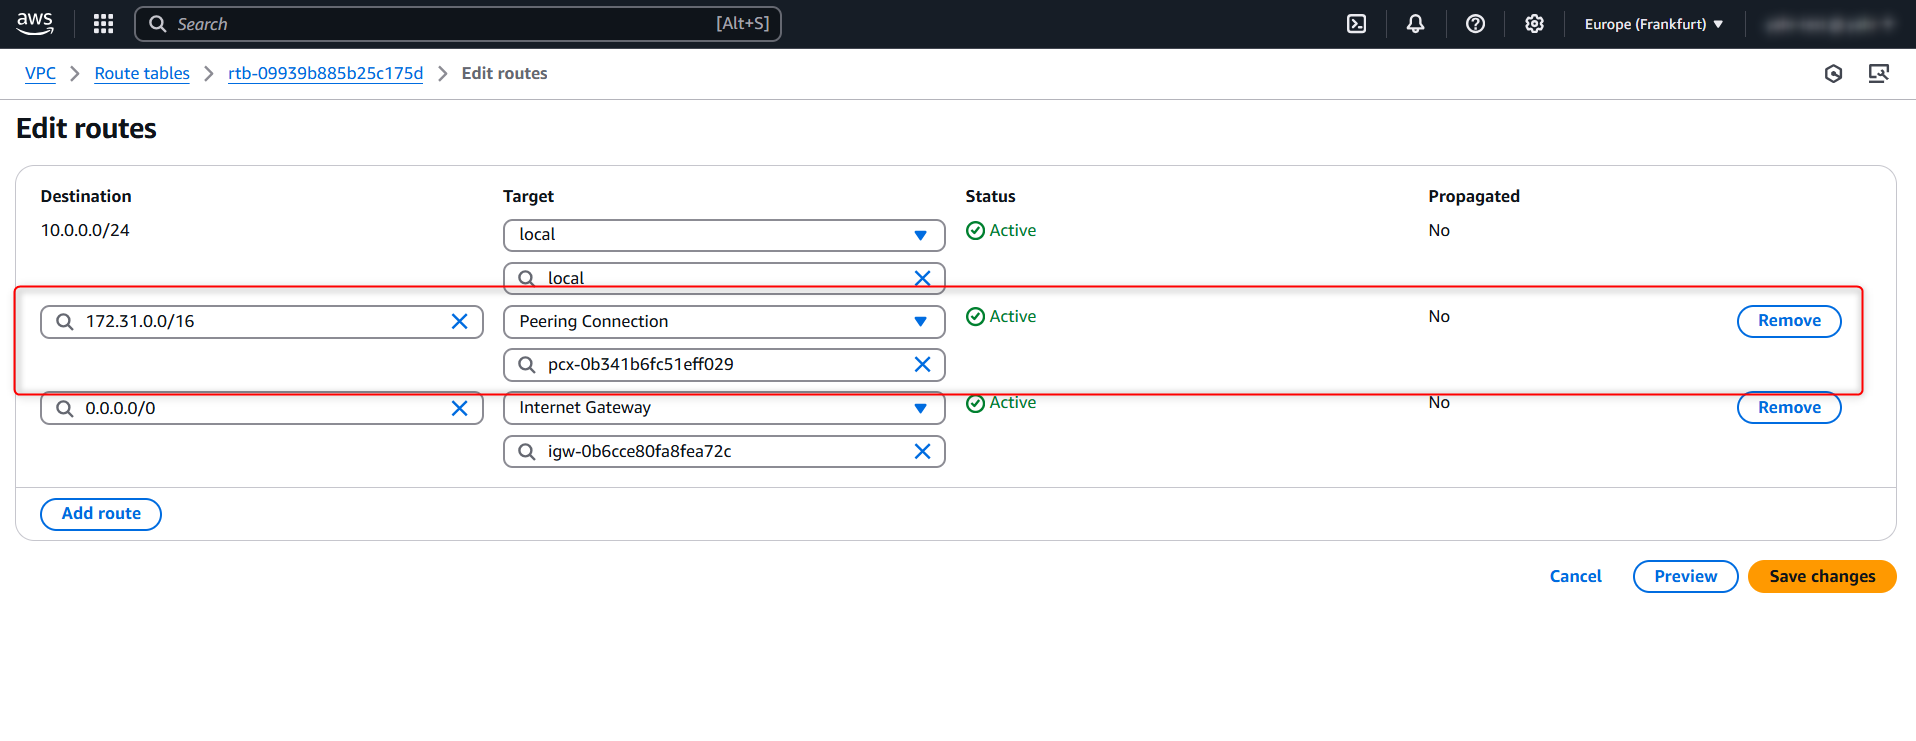Open the AWS services grid menu
This screenshot has height=741, width=1916.
103,24
